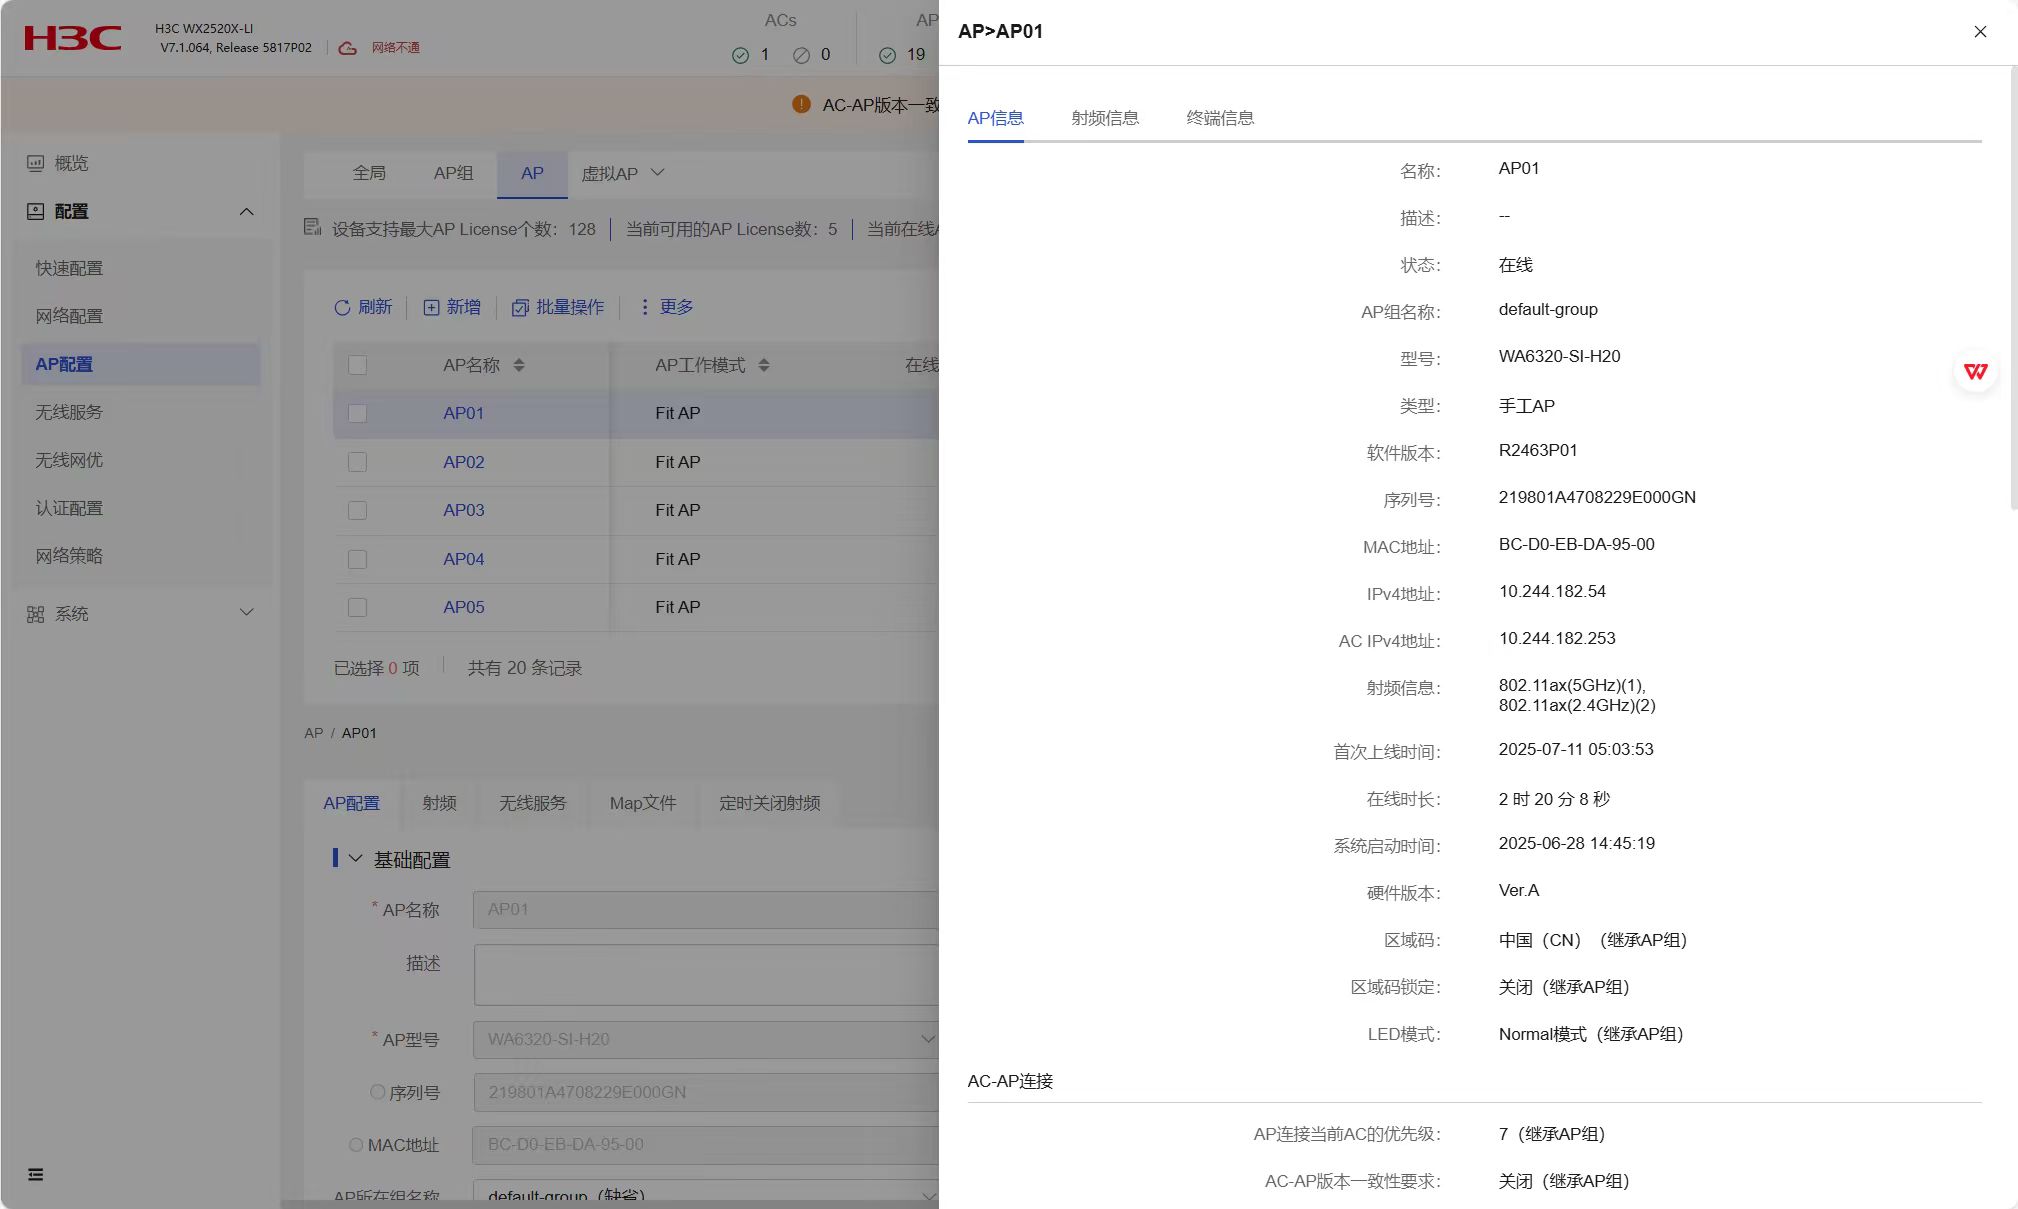Switch to the AP组 tab
This screenshot has width=2018, height=1209.
point(453,173)
